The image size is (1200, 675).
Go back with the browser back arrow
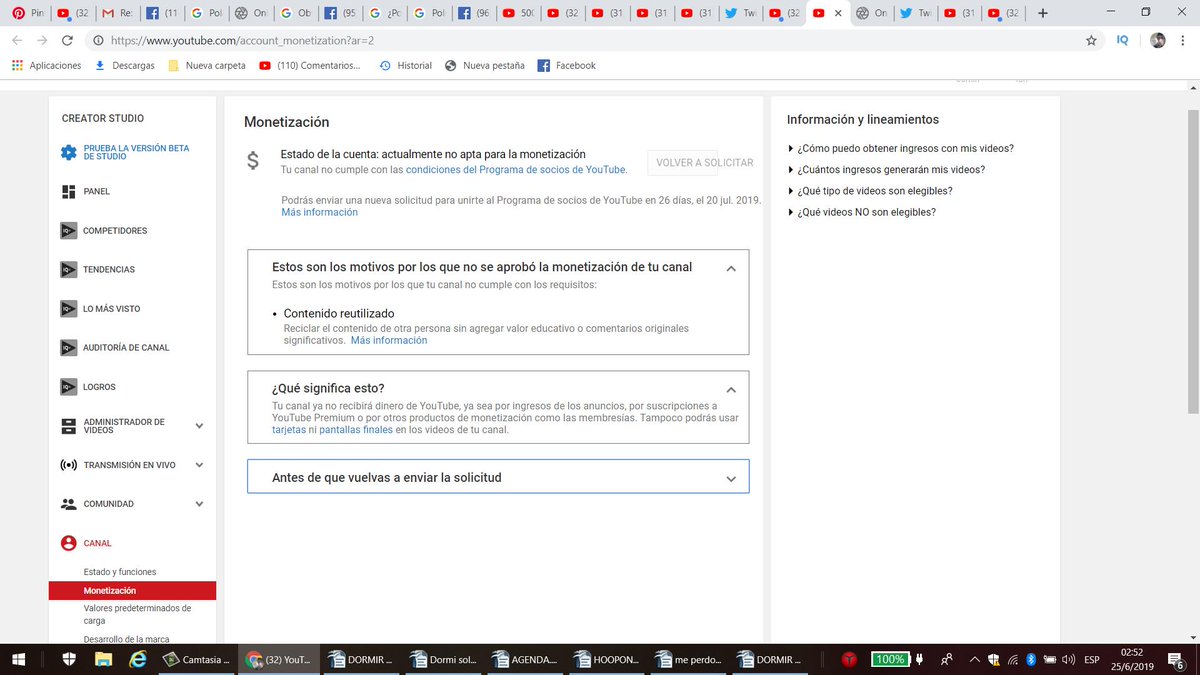pos(16,40)
